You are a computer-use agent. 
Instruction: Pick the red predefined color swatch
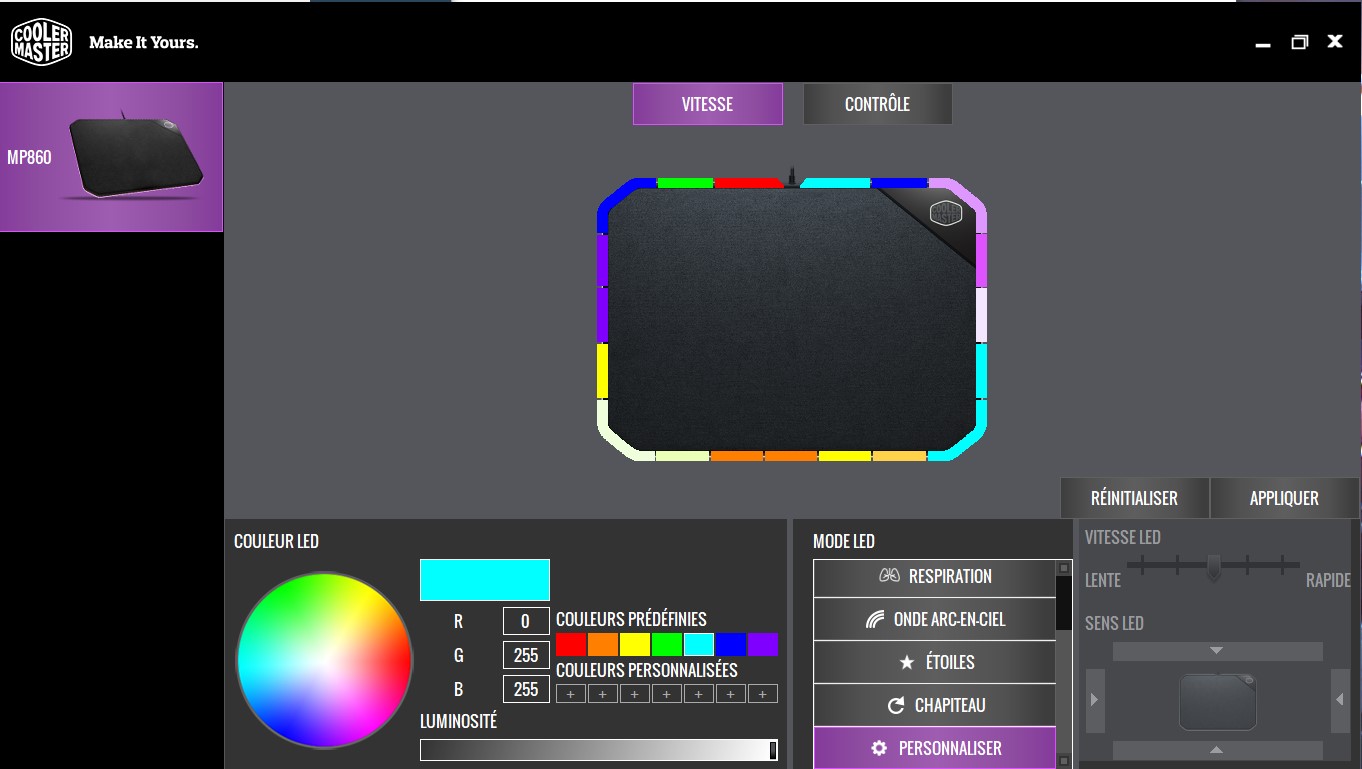click(x=571, y=645)
